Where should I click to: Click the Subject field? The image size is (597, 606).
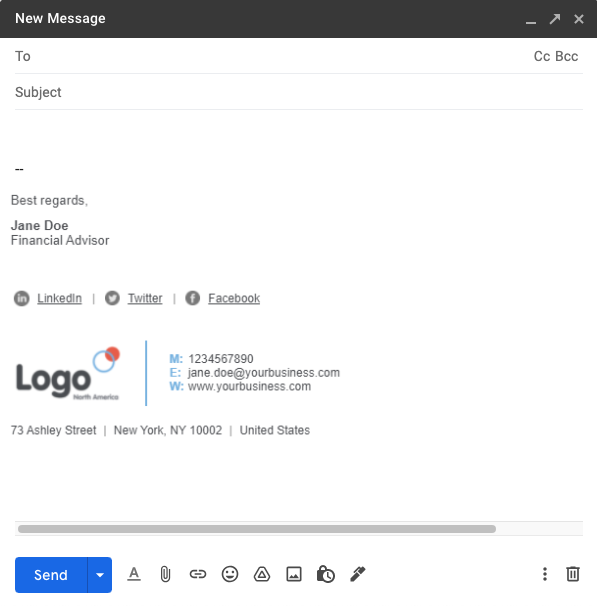298,92
